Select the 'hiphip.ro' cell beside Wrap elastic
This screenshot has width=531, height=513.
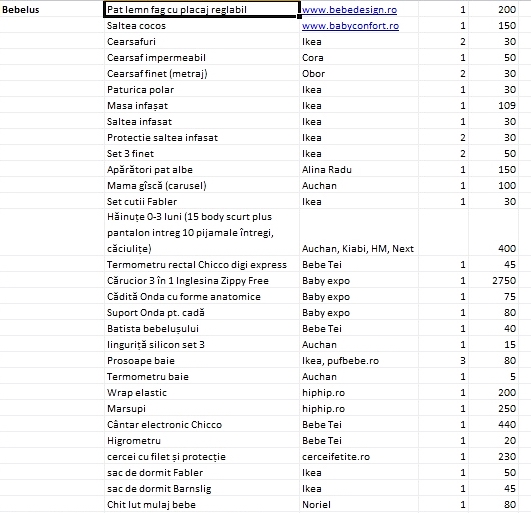(359, 392)
